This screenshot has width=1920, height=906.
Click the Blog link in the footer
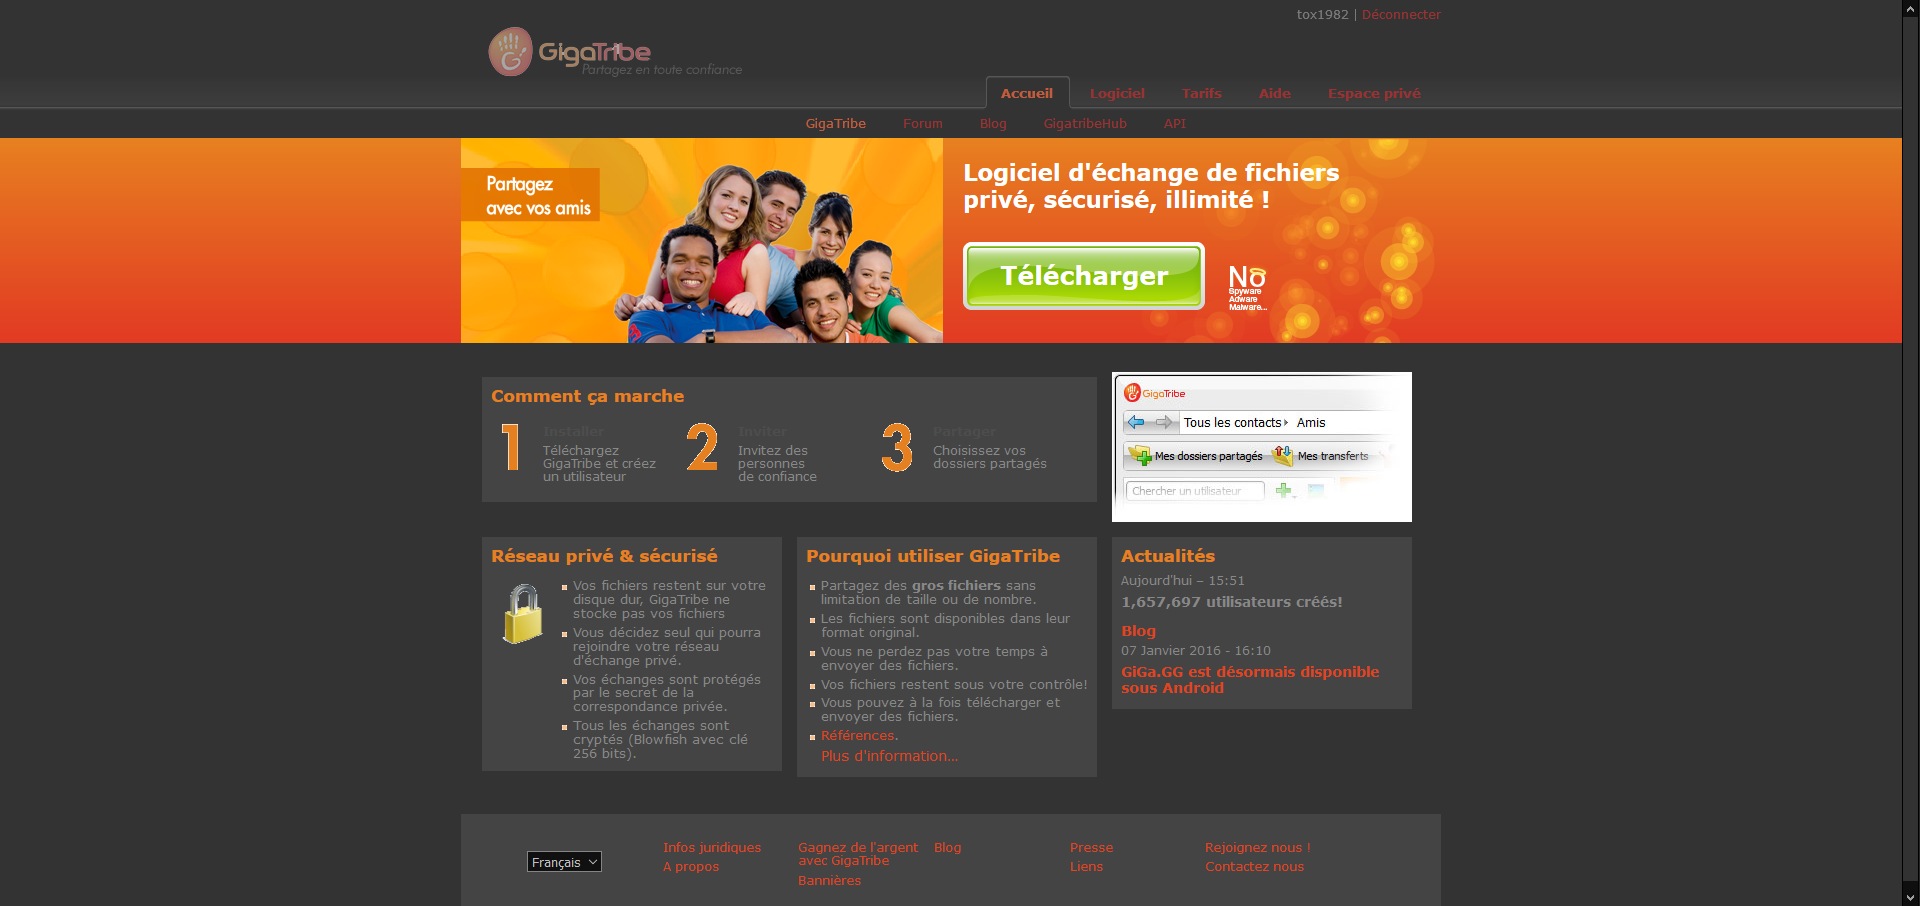point(947,848)
